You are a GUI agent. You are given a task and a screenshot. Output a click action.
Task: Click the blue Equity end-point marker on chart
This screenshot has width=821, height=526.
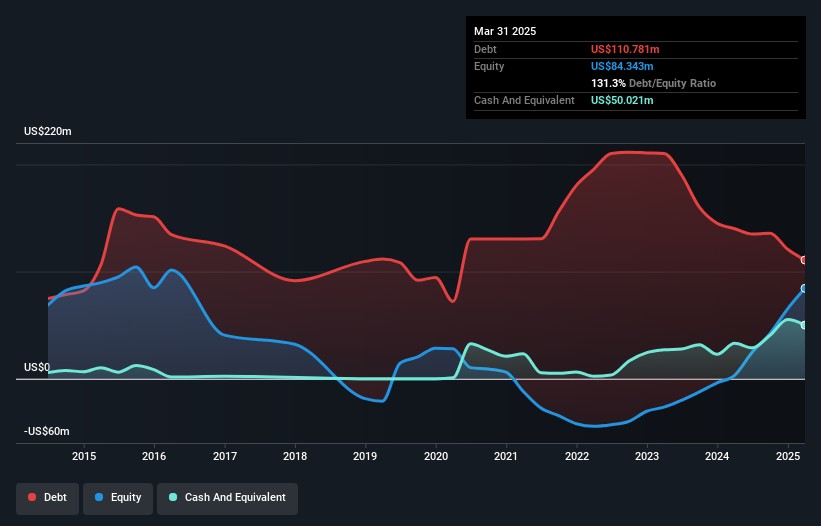[x=804, y=288]
